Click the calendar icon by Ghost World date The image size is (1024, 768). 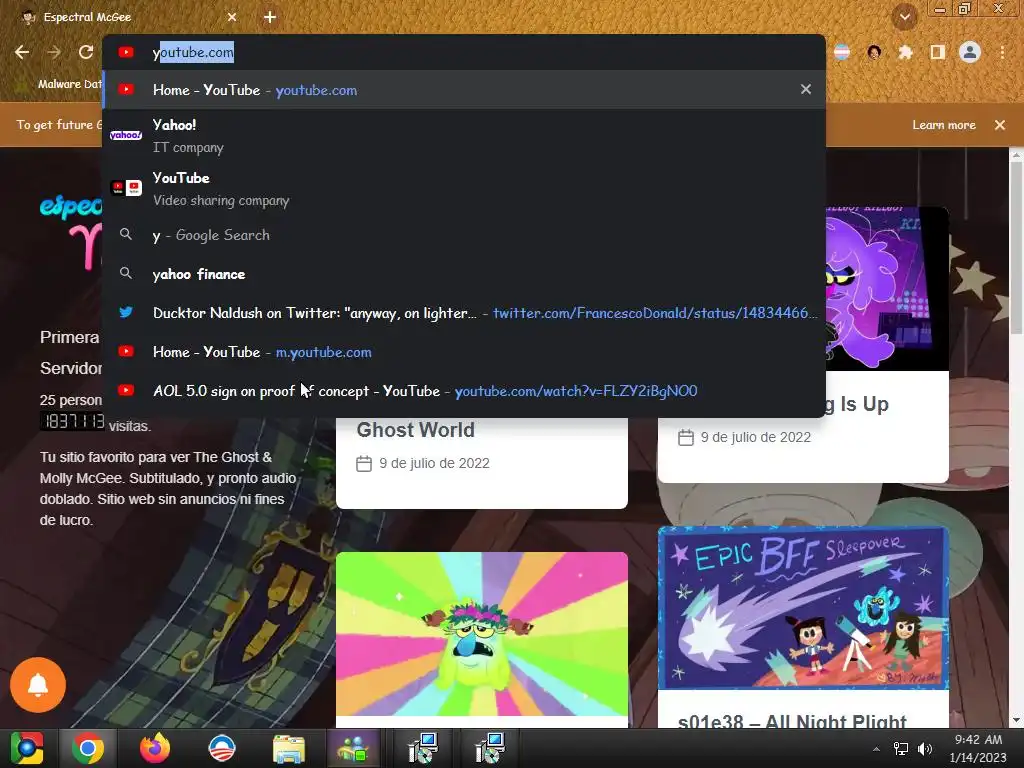click(x=364, y=464)
